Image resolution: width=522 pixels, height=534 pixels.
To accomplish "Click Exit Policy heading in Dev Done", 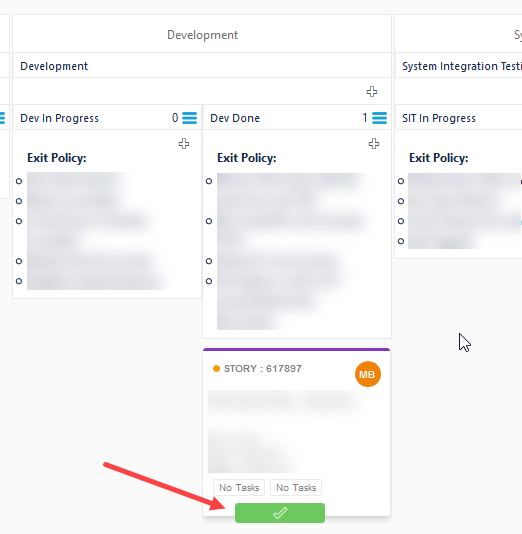I will [247, 158].
